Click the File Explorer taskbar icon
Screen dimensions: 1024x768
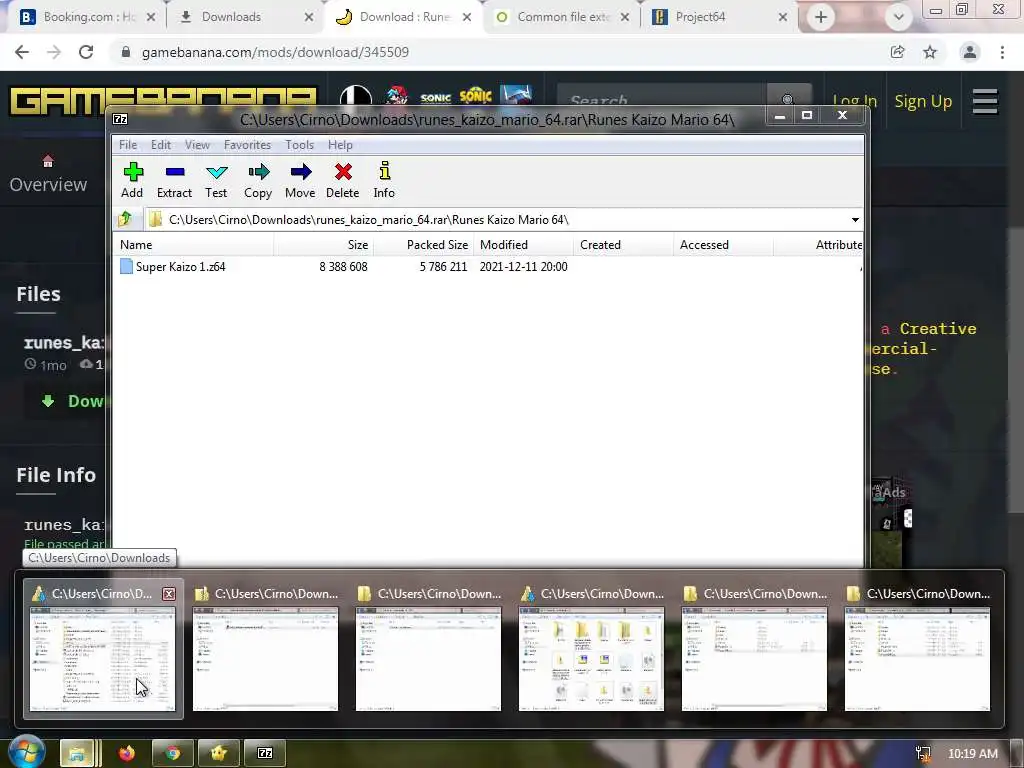[80, 753]
